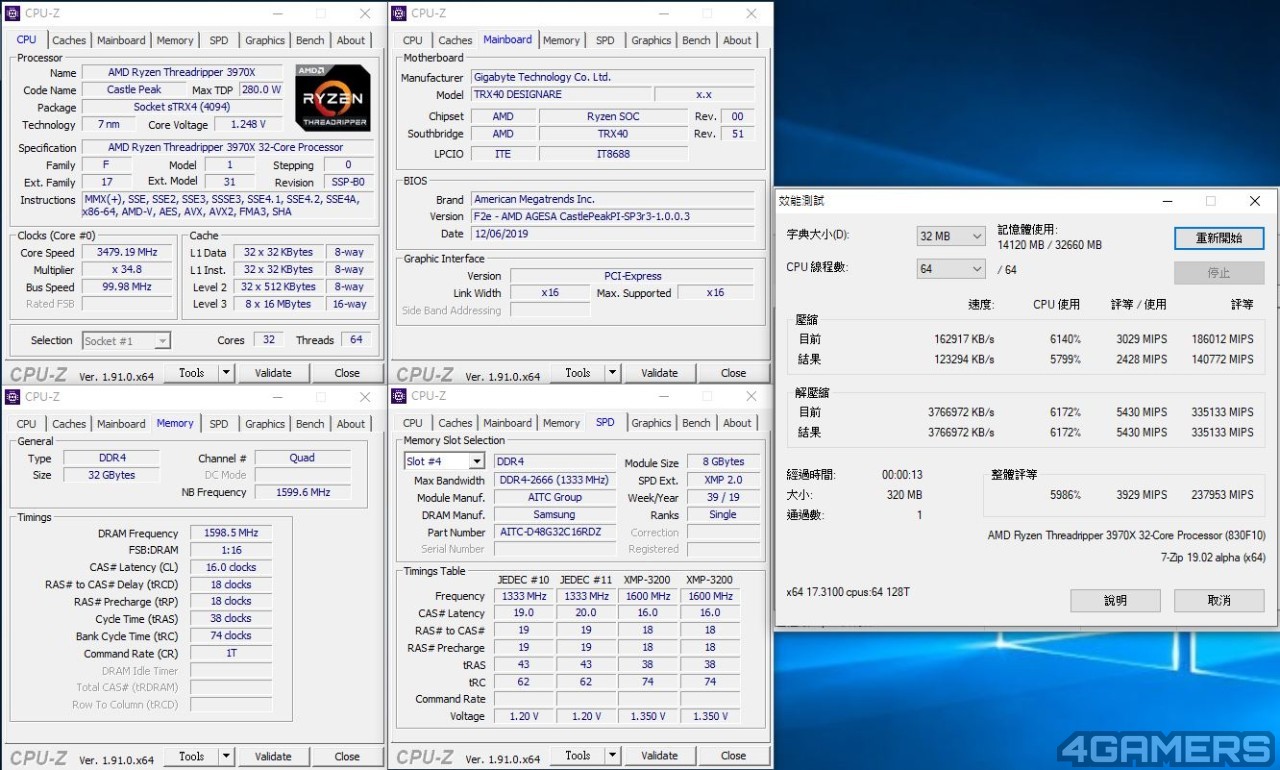
Task: Open SPD tab in Memory window
Action: tap(219, 424)
